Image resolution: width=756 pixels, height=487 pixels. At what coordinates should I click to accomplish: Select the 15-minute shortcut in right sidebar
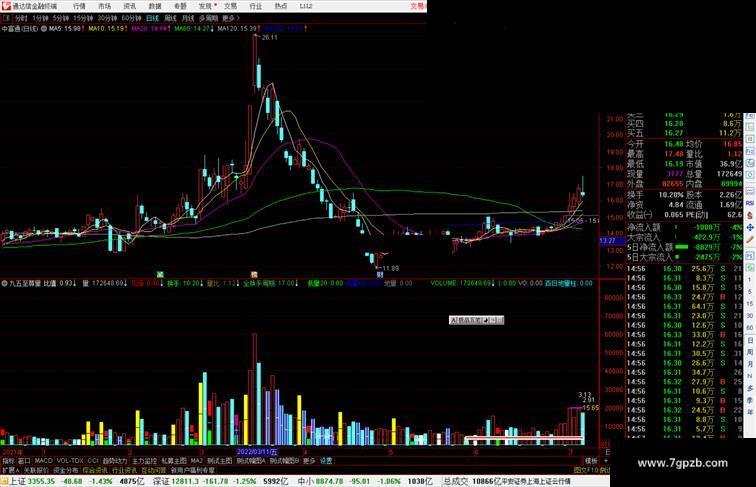click(x=750, y=304)
